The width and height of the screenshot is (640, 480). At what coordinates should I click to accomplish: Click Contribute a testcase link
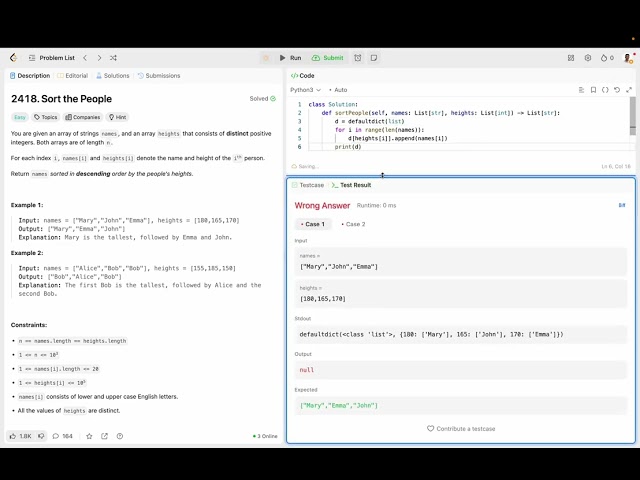tap(461, 429)
